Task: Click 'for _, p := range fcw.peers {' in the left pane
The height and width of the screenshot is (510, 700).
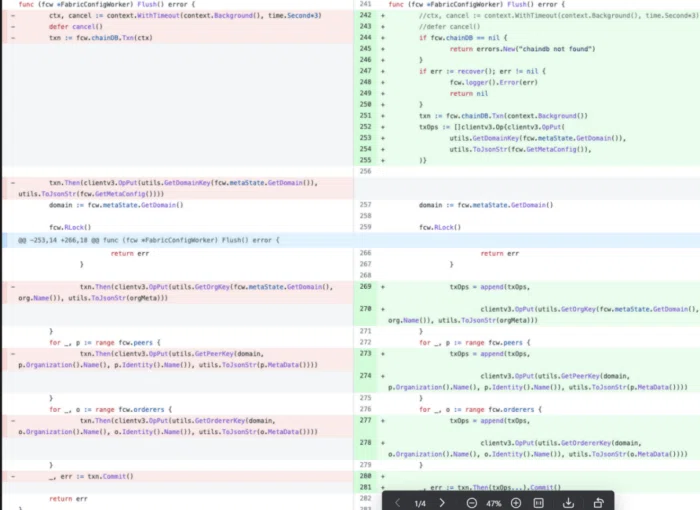Action: tap(105, 343)
